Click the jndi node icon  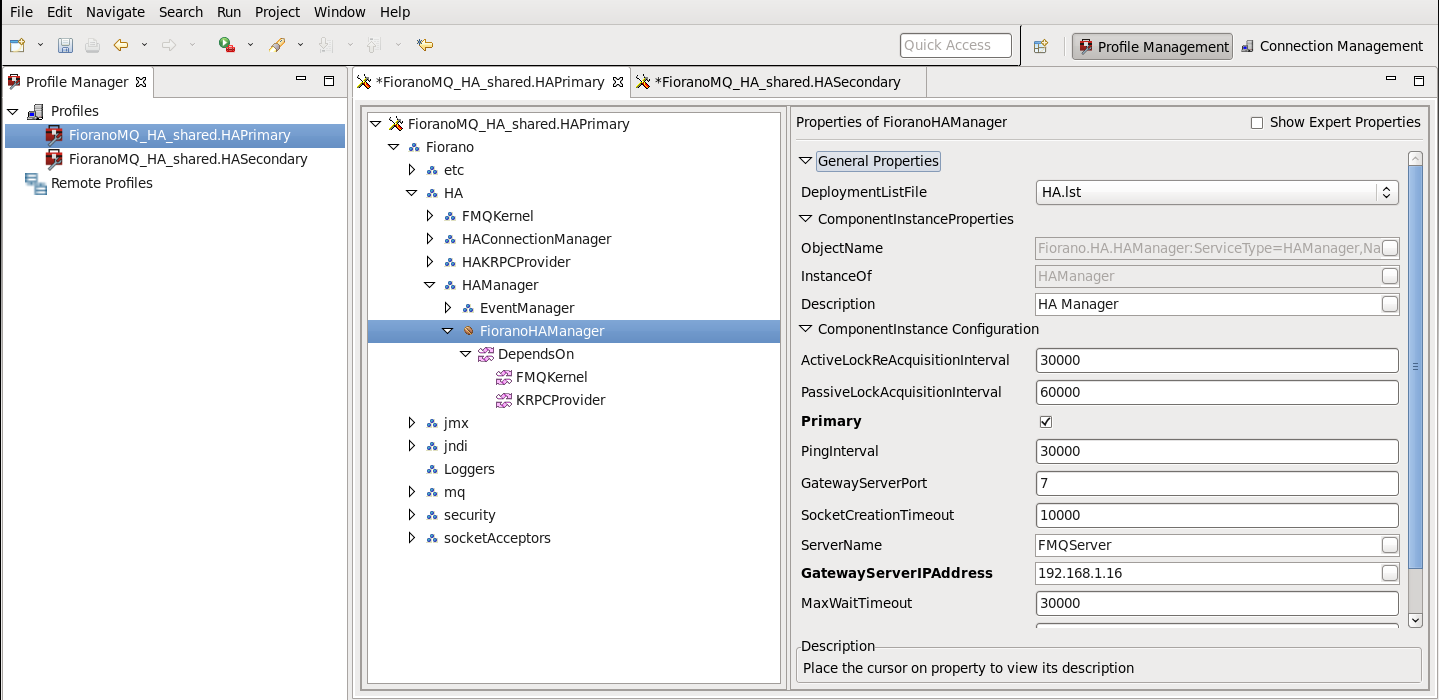[433, 446]
